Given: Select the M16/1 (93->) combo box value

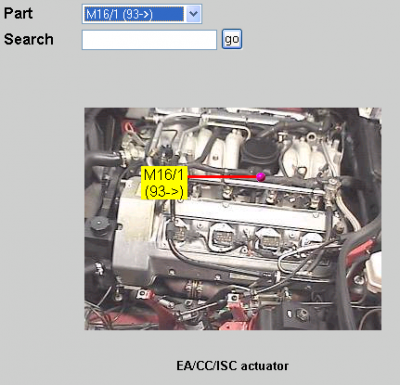Looking at the screenshot, I should coord(134,14).
